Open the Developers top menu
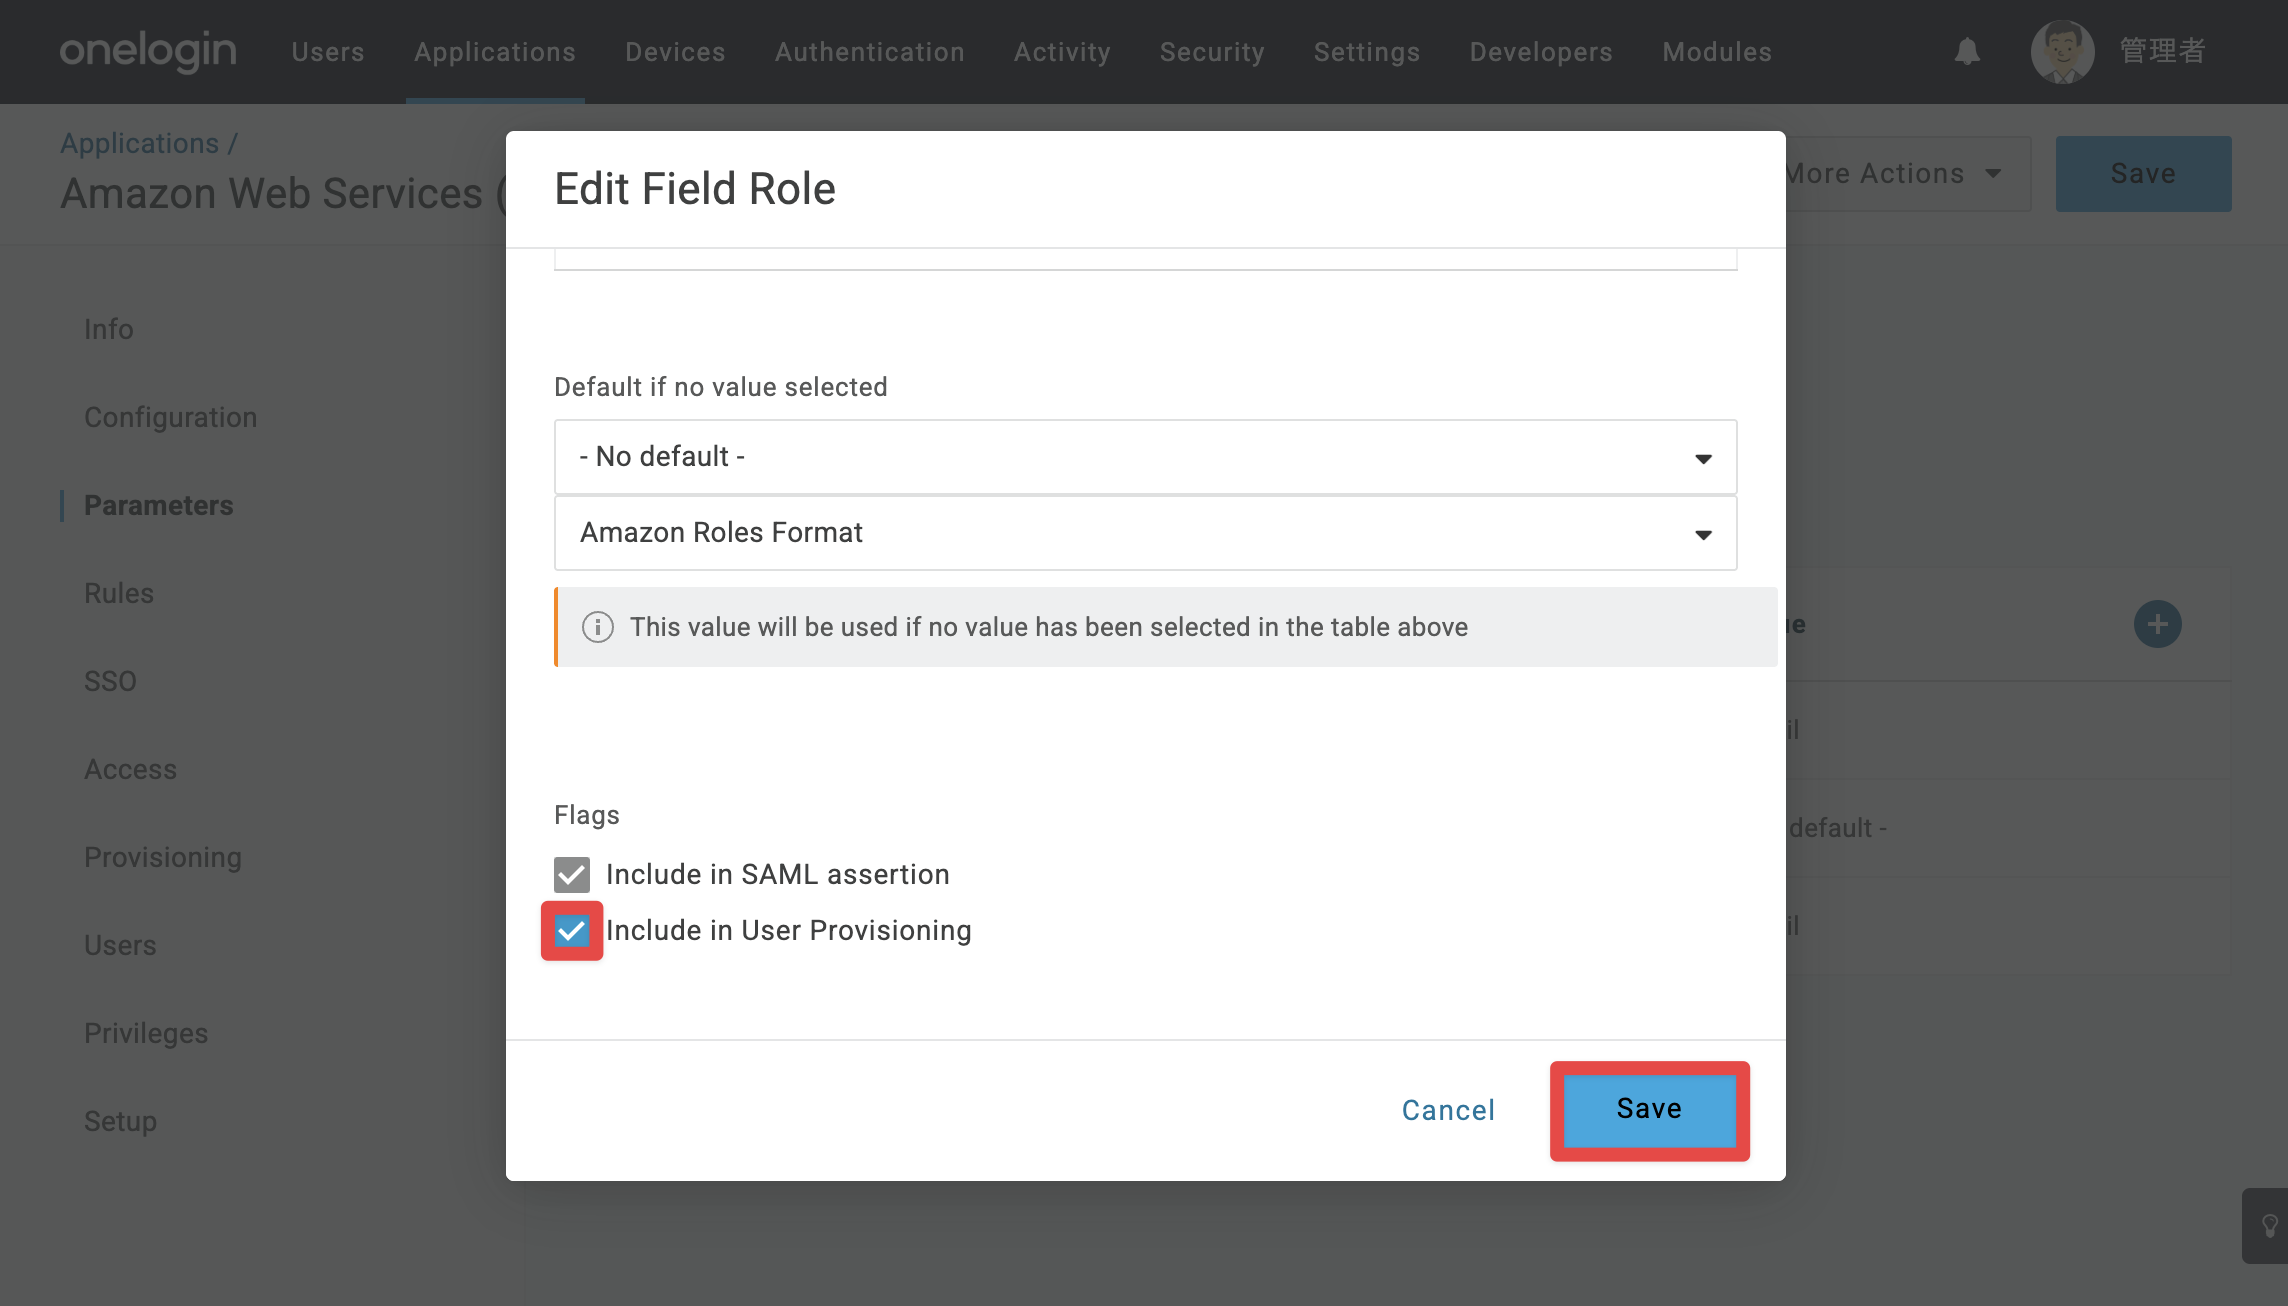The image size is (2288, 1306). click(1541, 52)
